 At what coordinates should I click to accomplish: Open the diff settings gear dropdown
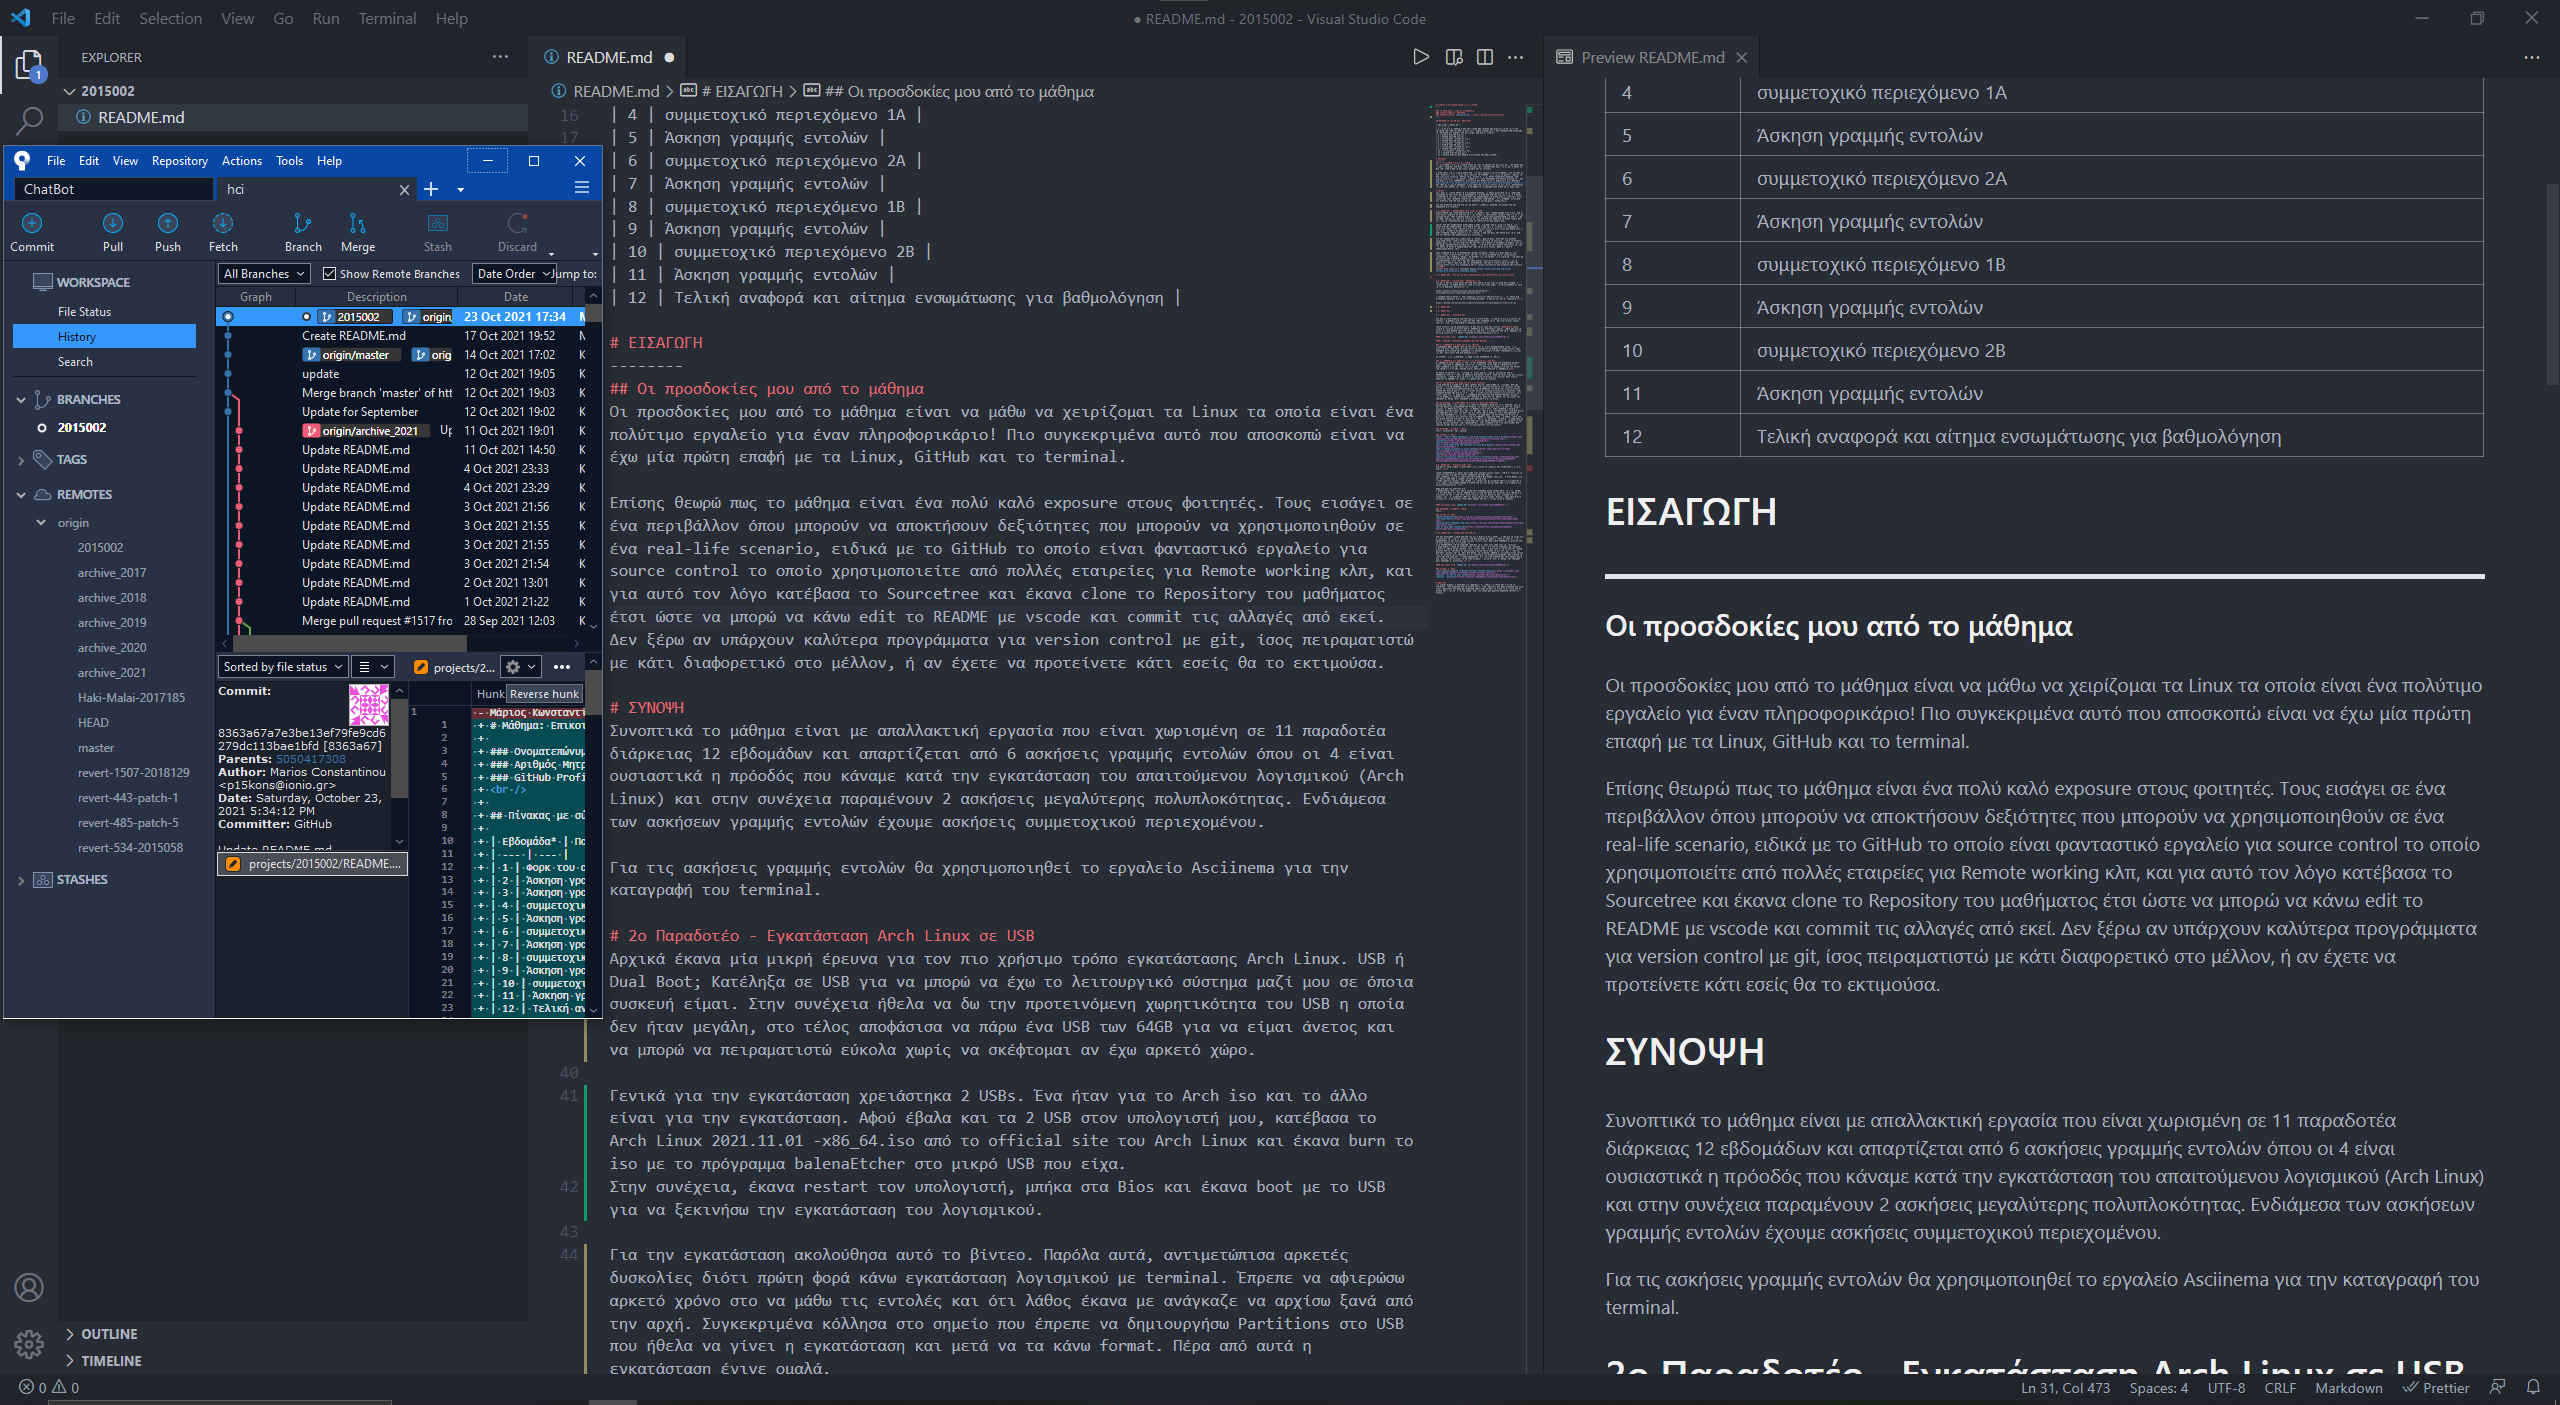521,667
